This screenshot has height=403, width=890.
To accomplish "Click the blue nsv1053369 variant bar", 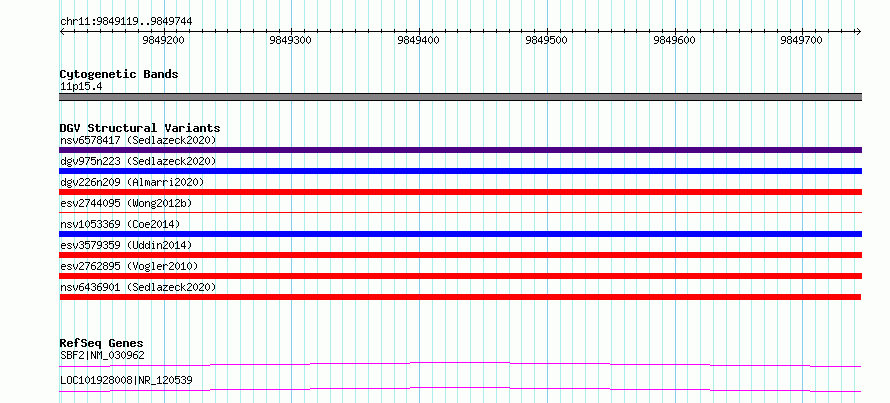I will pyautogui.click(x=460, y=234).
